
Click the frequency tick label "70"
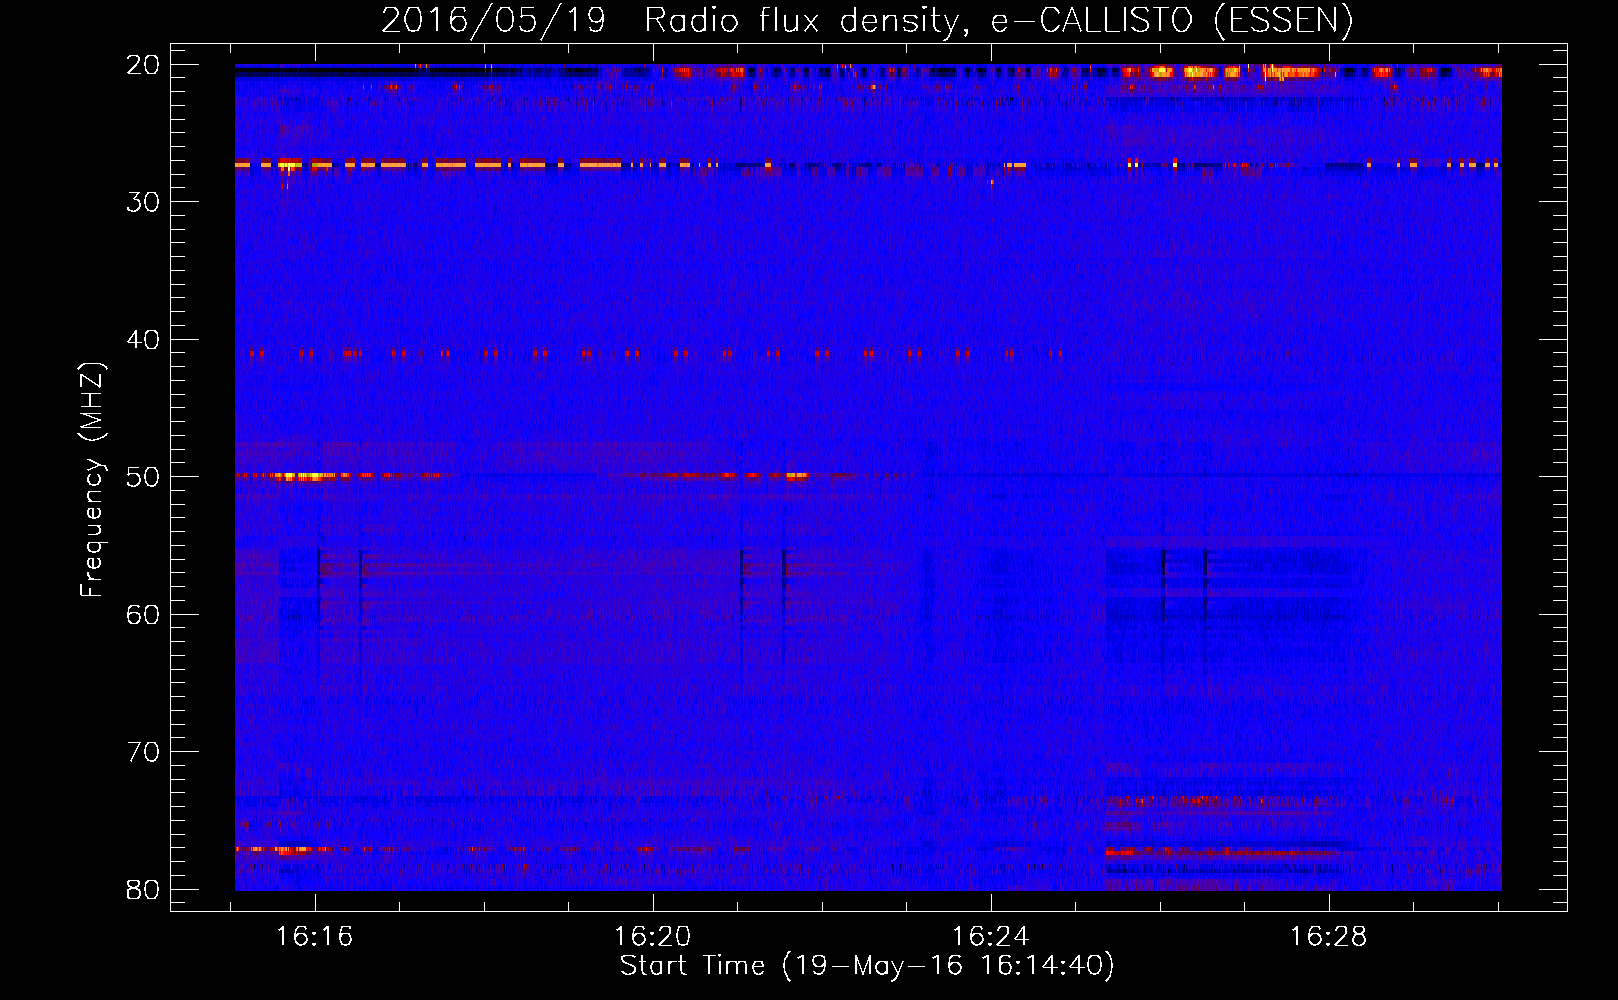click(x=144, y=752)
